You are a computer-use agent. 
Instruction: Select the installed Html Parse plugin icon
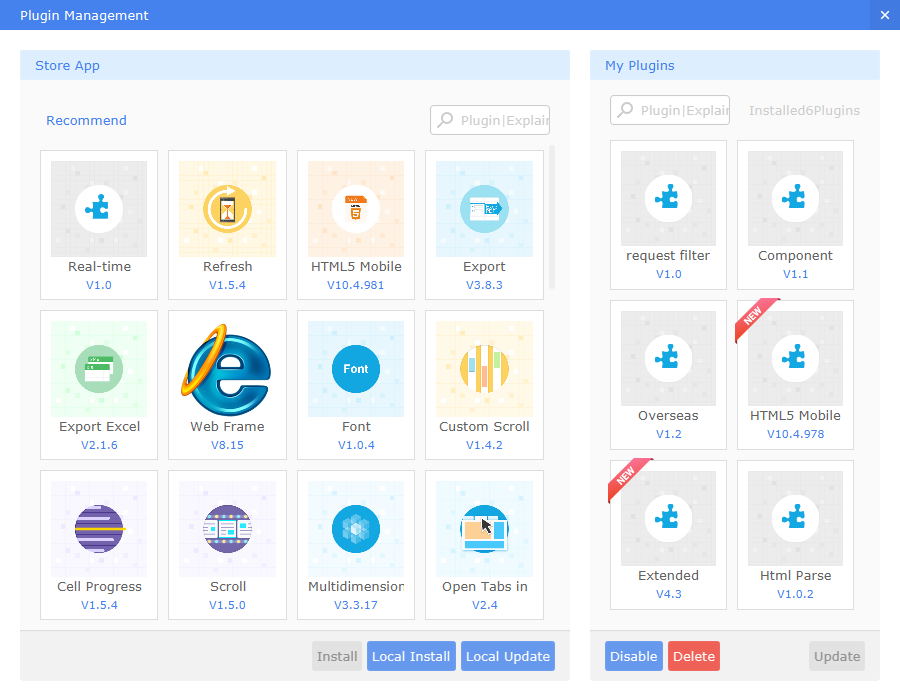795,519
